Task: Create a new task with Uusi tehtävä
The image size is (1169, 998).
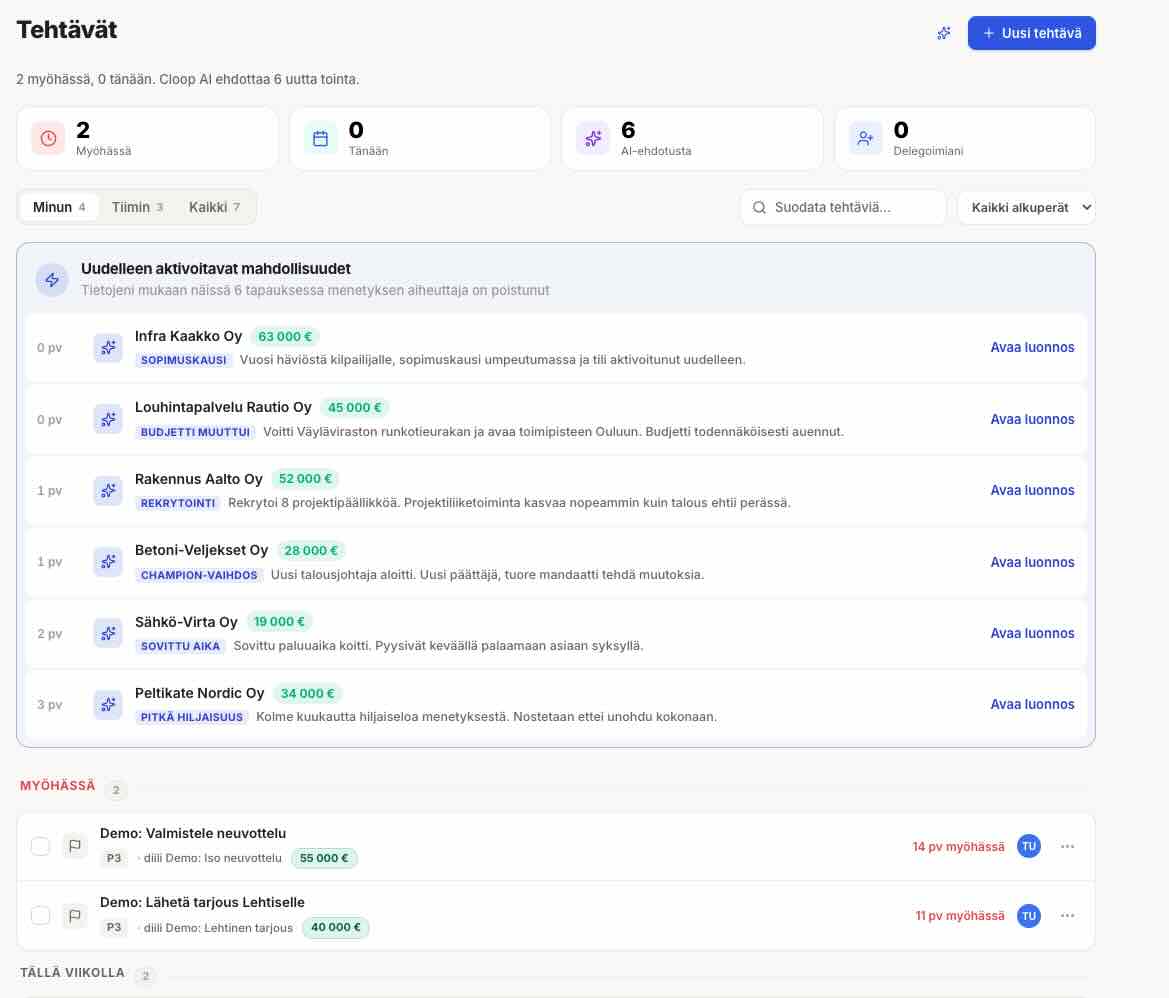Action: [1031, 33]
